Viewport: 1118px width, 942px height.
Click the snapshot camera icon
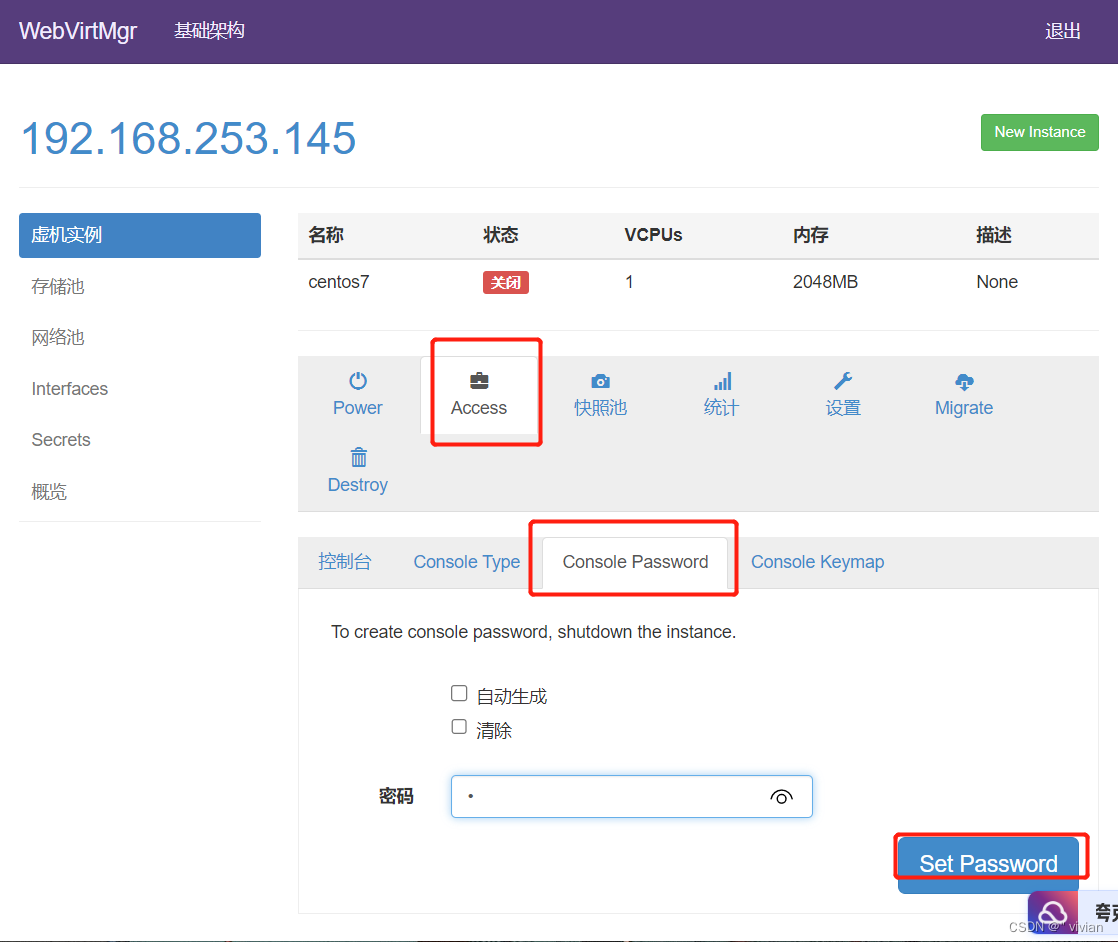tap(600, 382)
